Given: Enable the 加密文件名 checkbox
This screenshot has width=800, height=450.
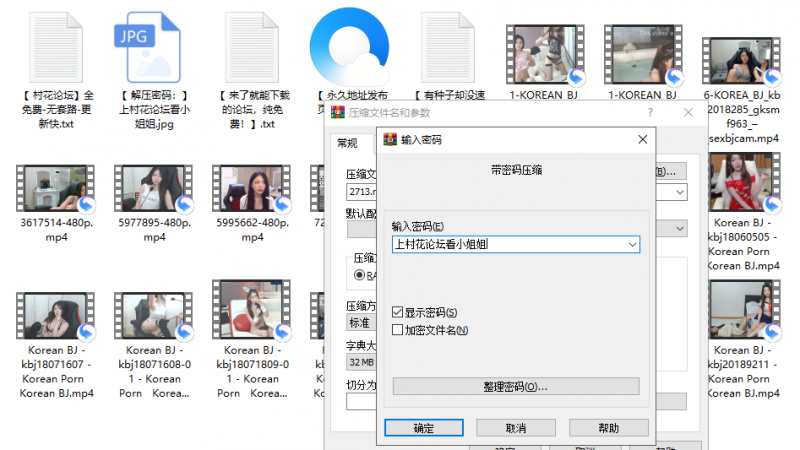Looking at the screenshot, I should [x=398, y=329].
